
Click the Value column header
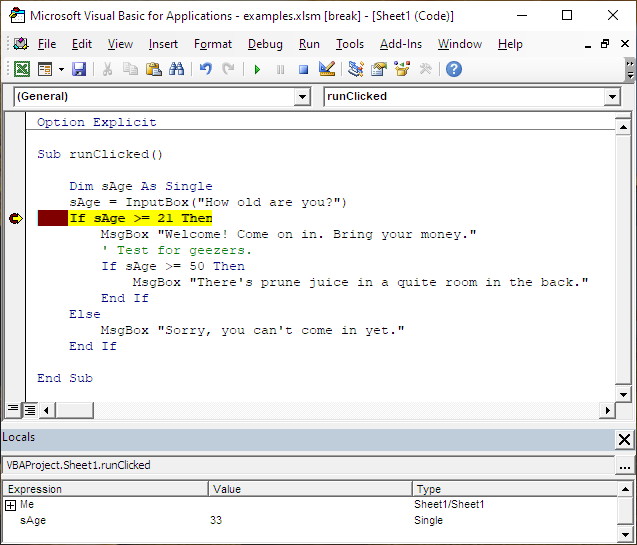click(310, 489)
